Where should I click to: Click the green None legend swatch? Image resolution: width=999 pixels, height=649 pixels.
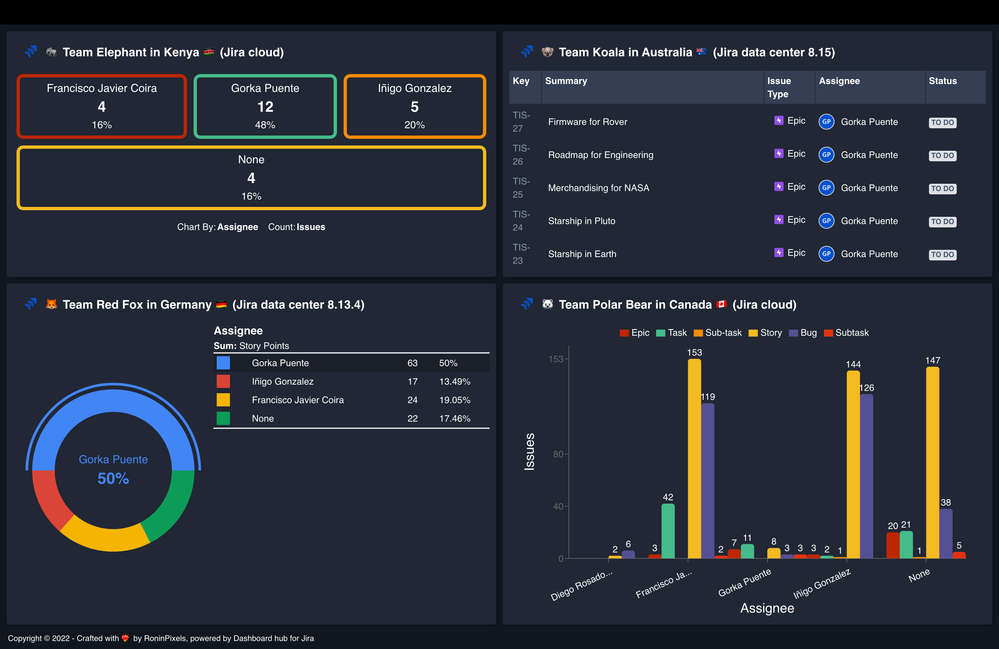click(x=223, y=418)
